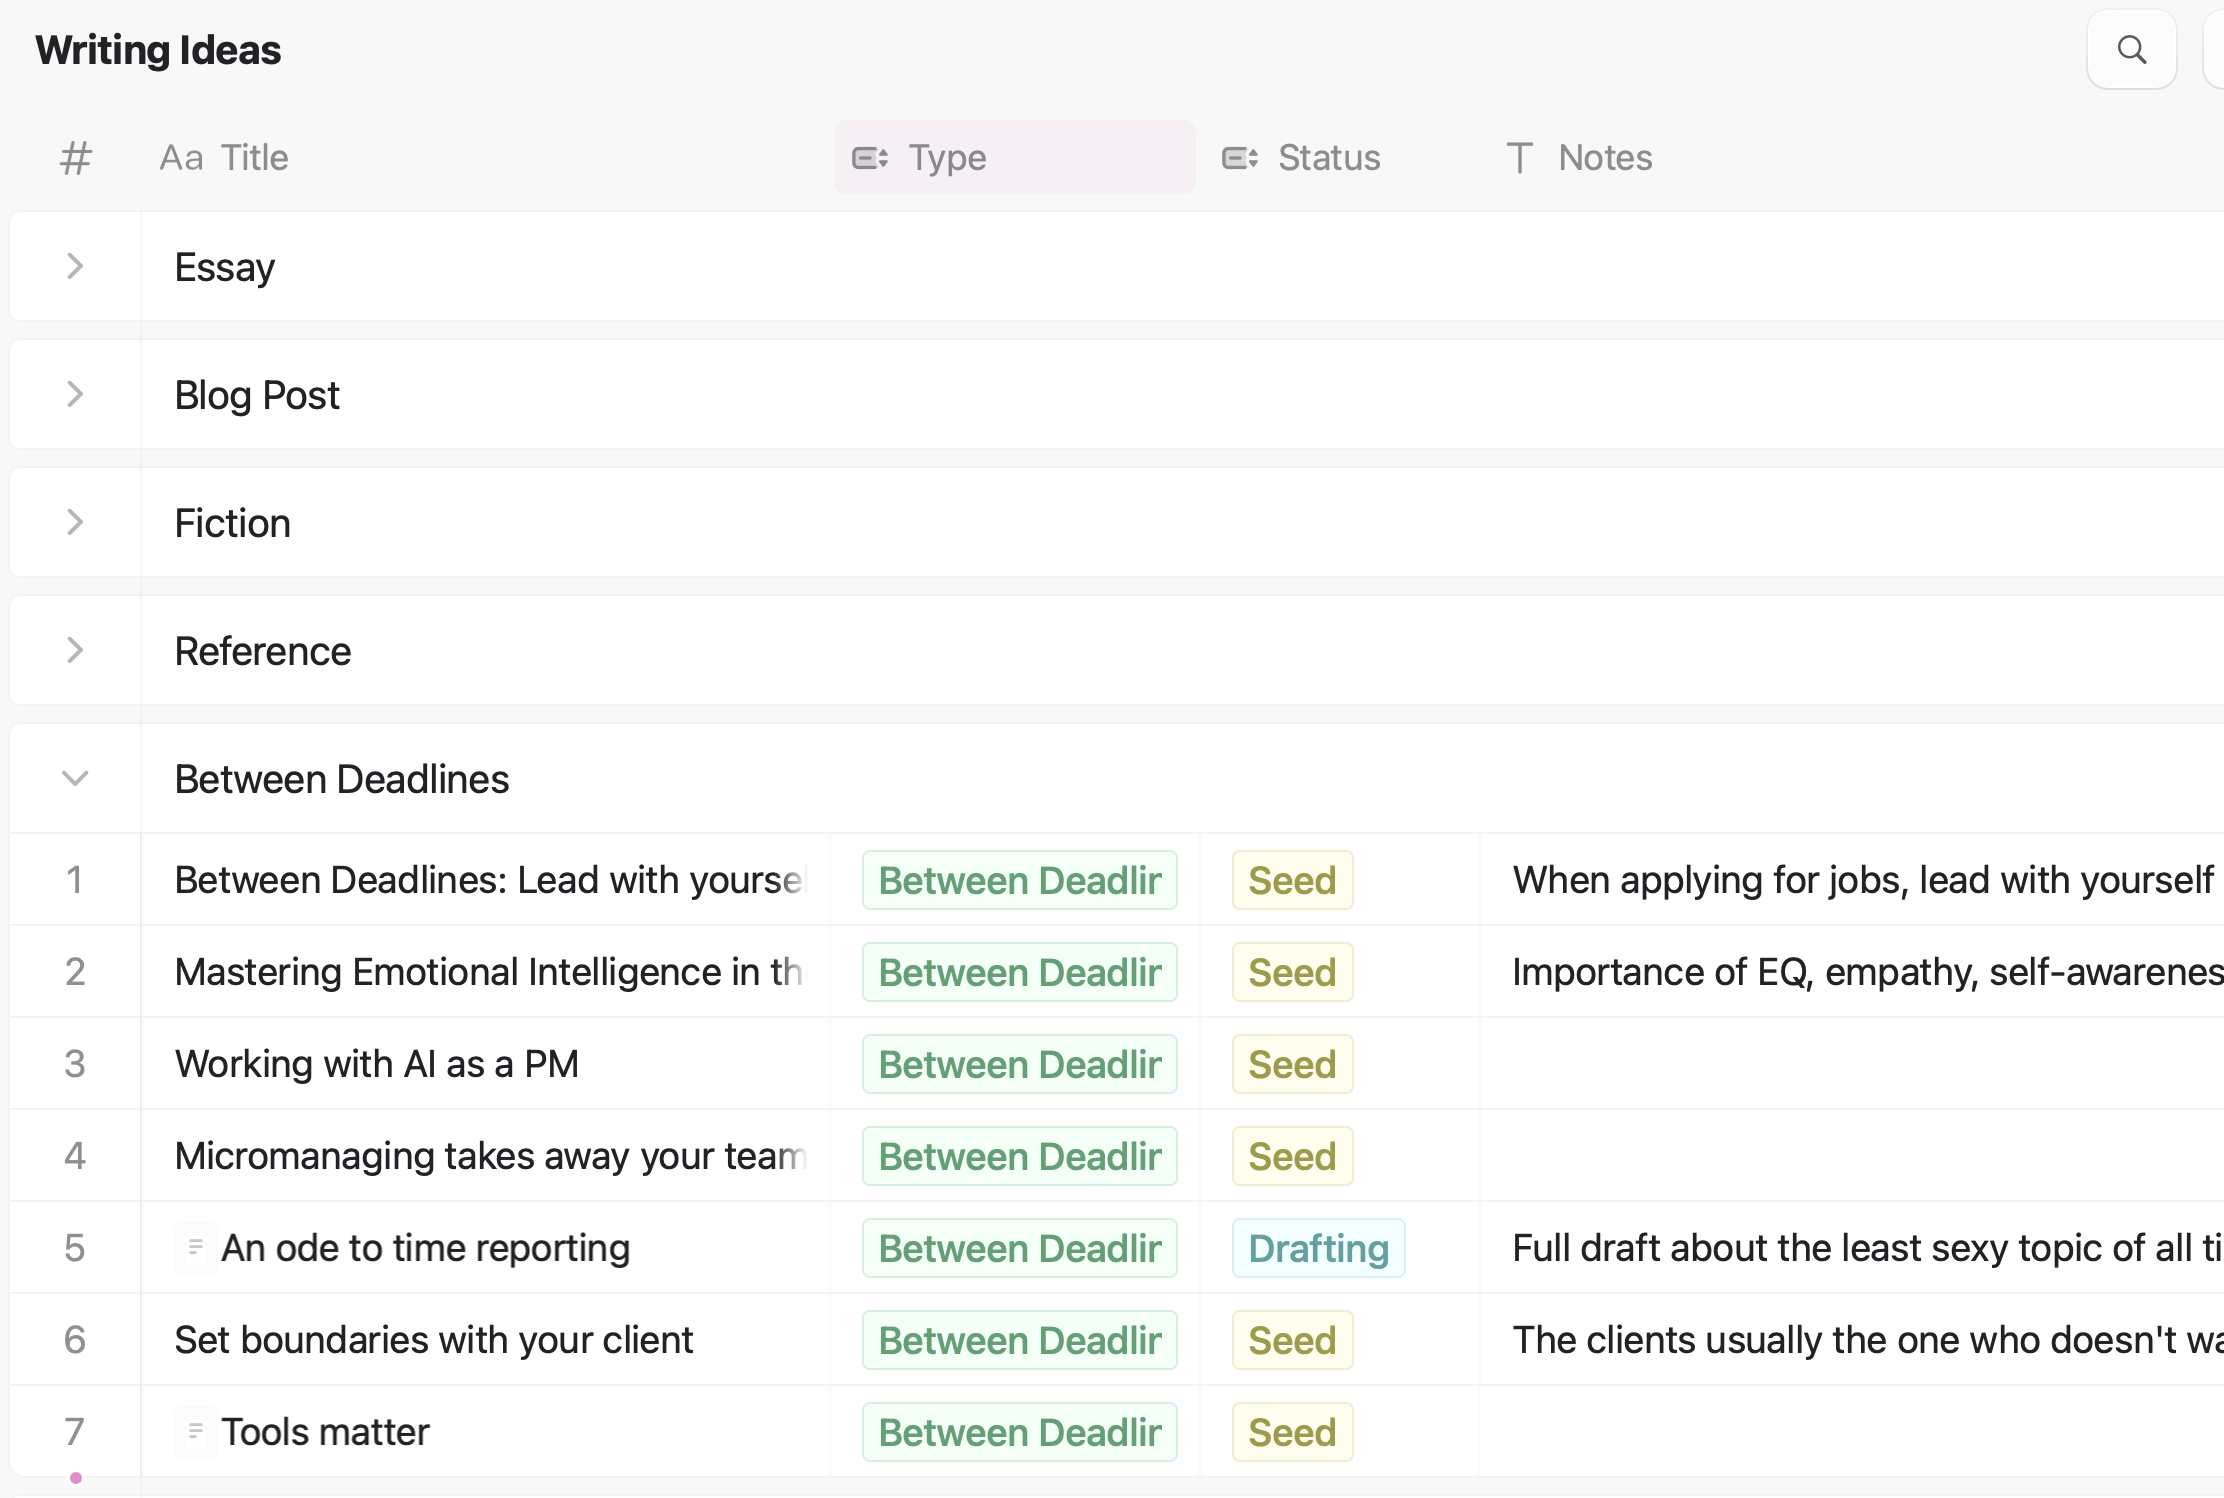Image resolution: width=2224 pixels, height=1498 pixels.
Task: Open the Drafting status dropdown tag
Action: click(1318, 1248)
